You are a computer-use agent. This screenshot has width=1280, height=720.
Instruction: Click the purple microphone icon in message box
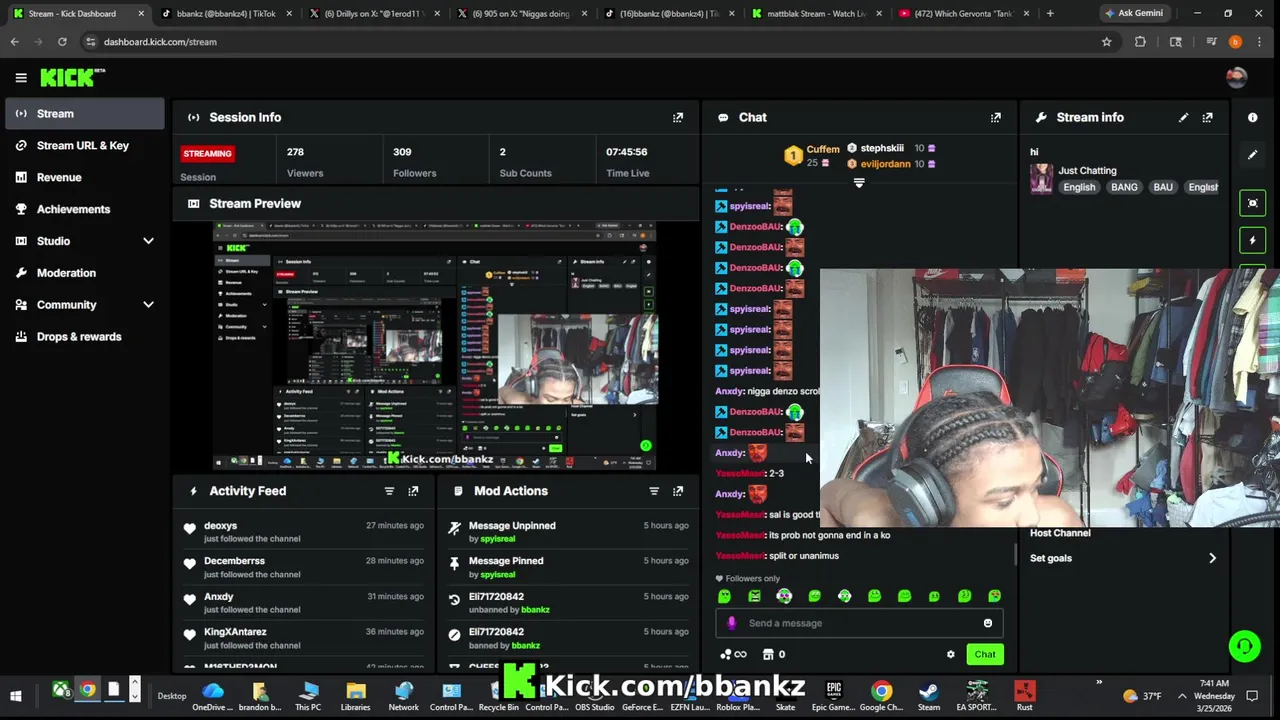coord(732,623)
